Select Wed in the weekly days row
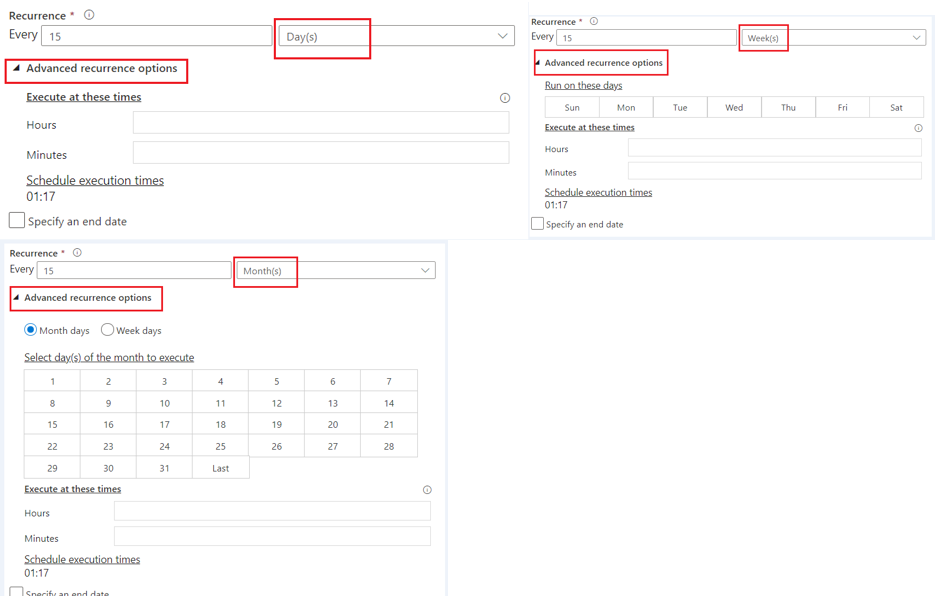Viewport: 941px width, 596px height. click(734, 106)
